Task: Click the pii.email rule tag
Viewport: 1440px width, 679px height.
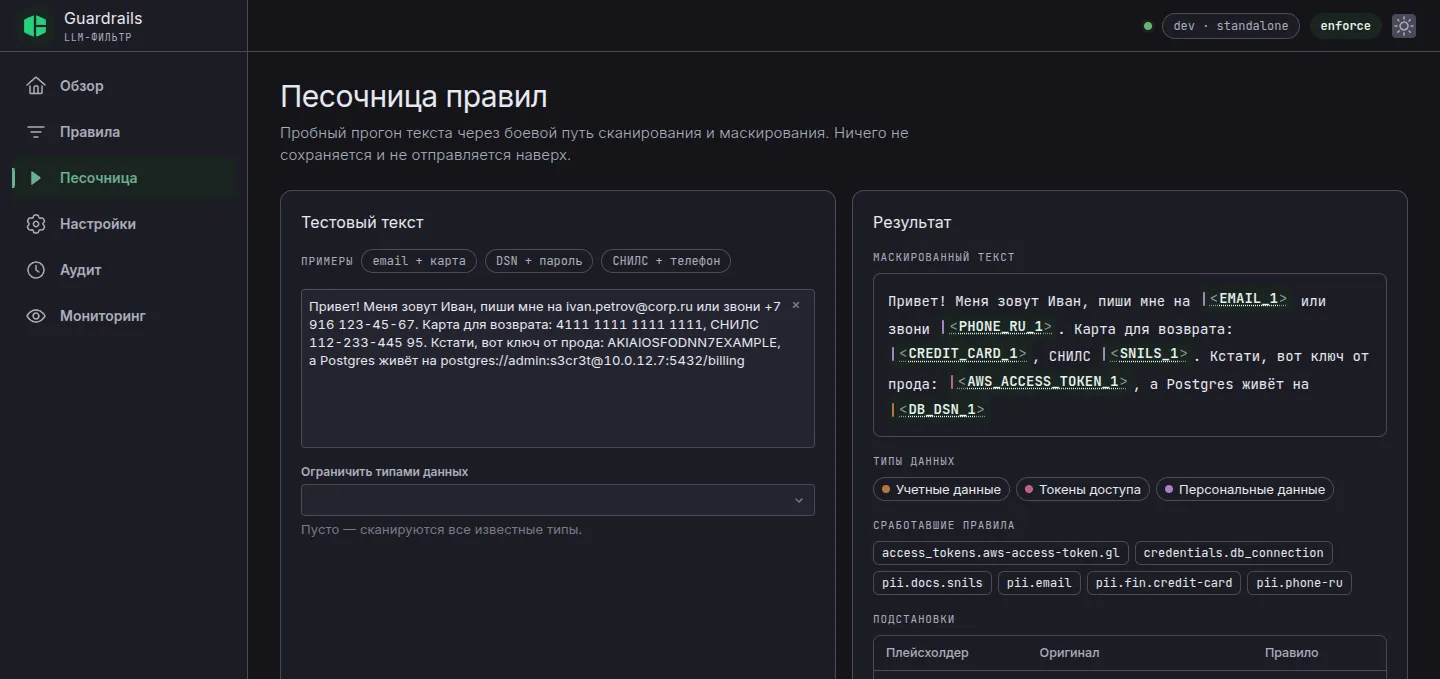Action: (x=1039, y=583)
